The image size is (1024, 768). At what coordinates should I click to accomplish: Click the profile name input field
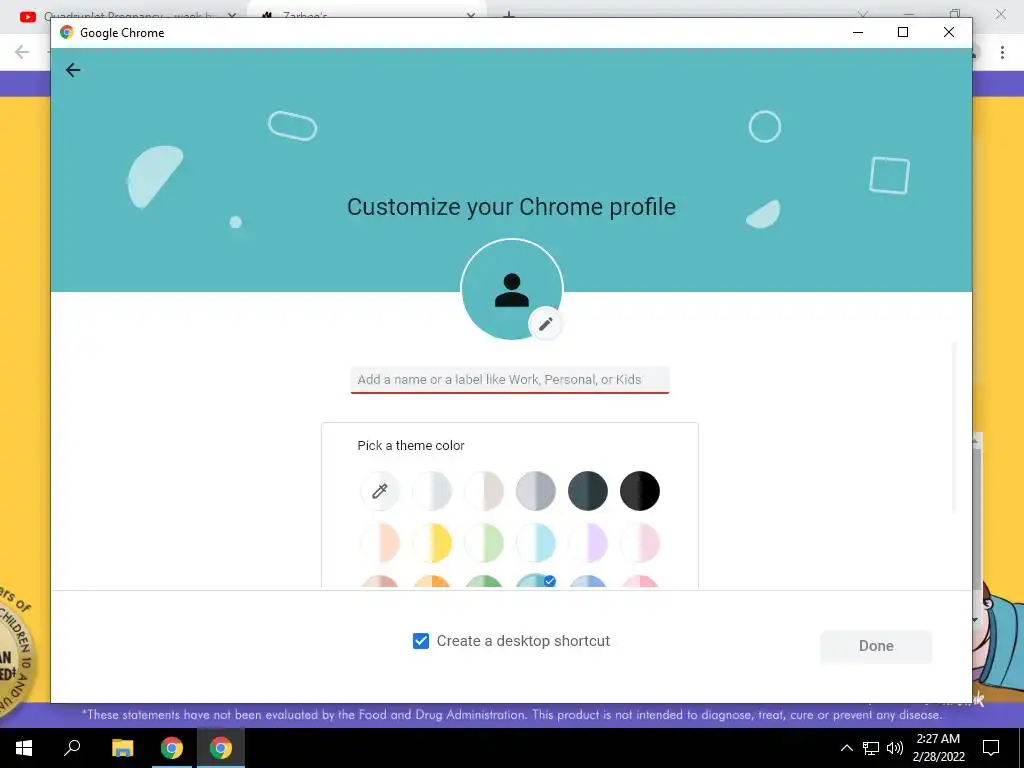click(510, 380)
